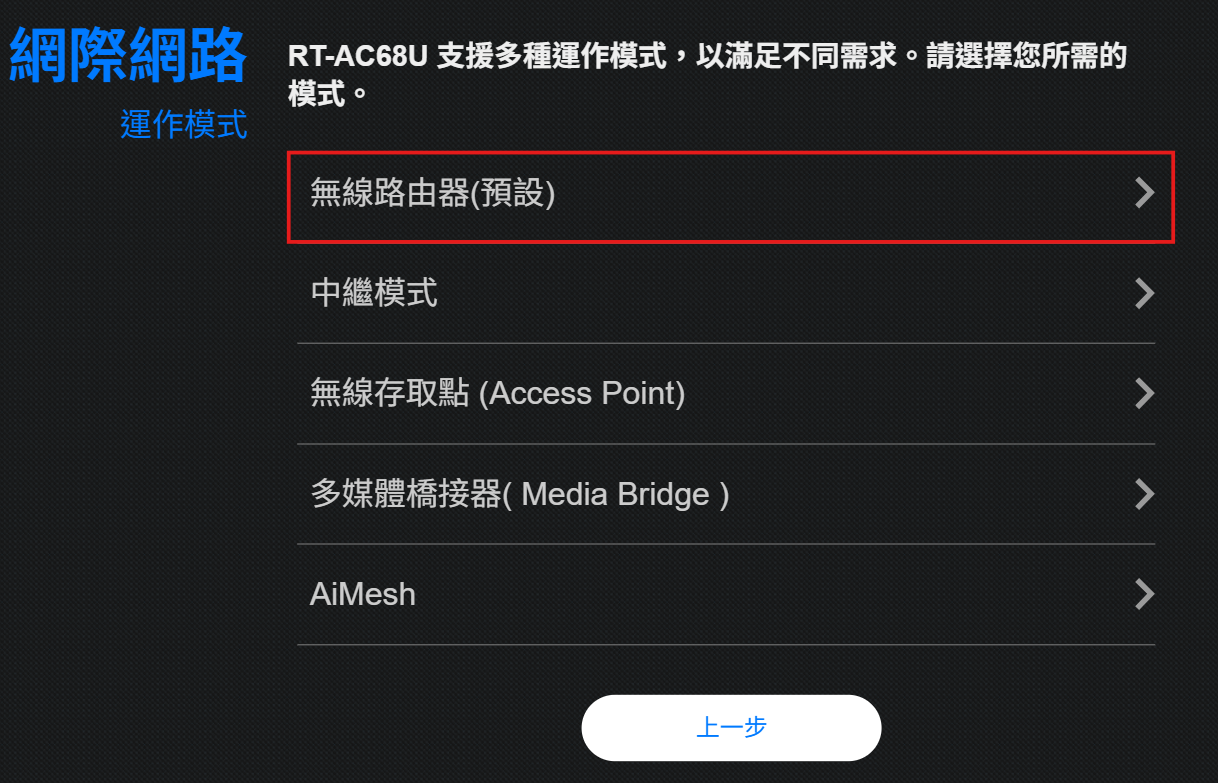The image size is (1218, 783).
Task: Click the RT-AC68U description text area
Action: click(x=700, y=70)
